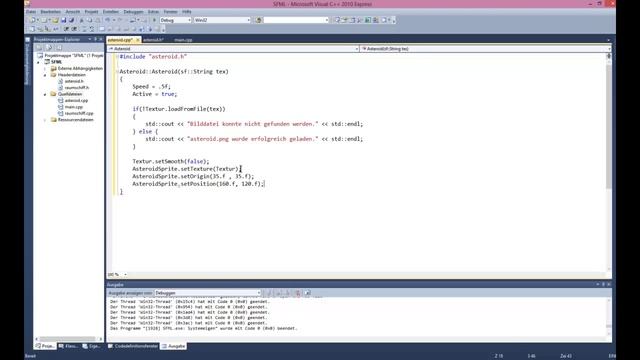This screenshot has height=360, width=640.
Task: Collapse the SFML project node
Action: click(x=39, y=62)
